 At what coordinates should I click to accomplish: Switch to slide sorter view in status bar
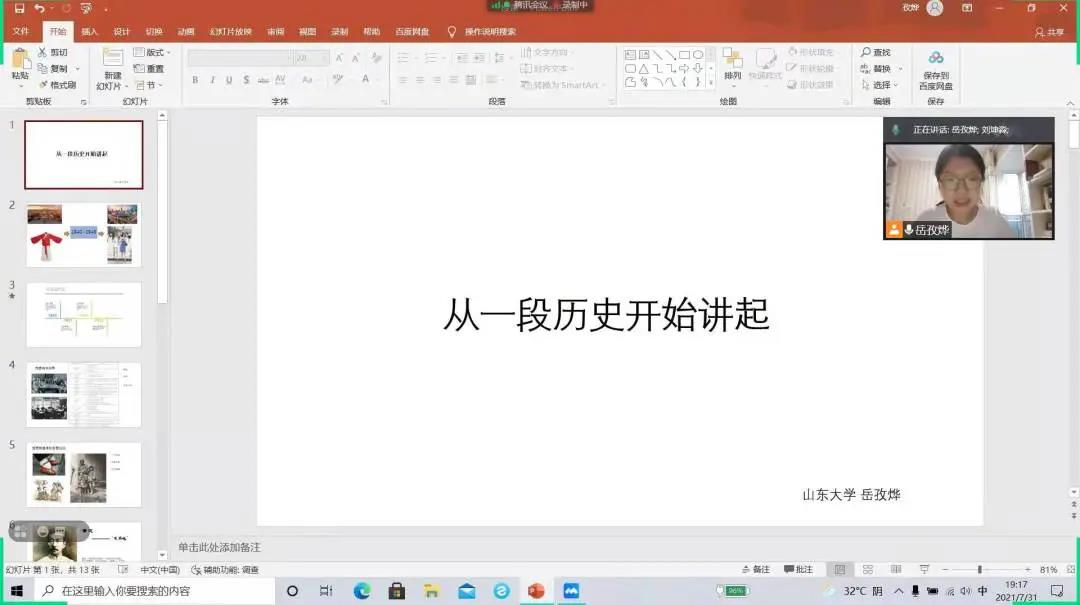[868, 569]
